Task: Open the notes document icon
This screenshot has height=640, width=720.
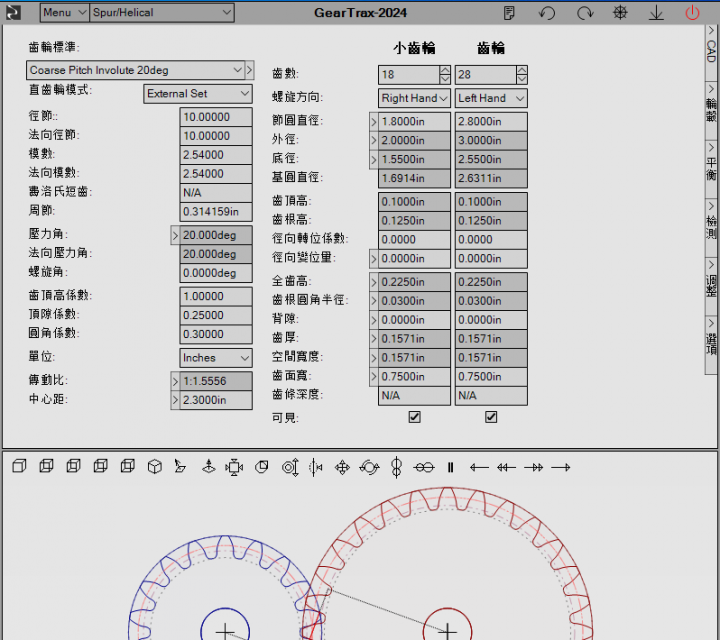Action: [x=510, y=13]
